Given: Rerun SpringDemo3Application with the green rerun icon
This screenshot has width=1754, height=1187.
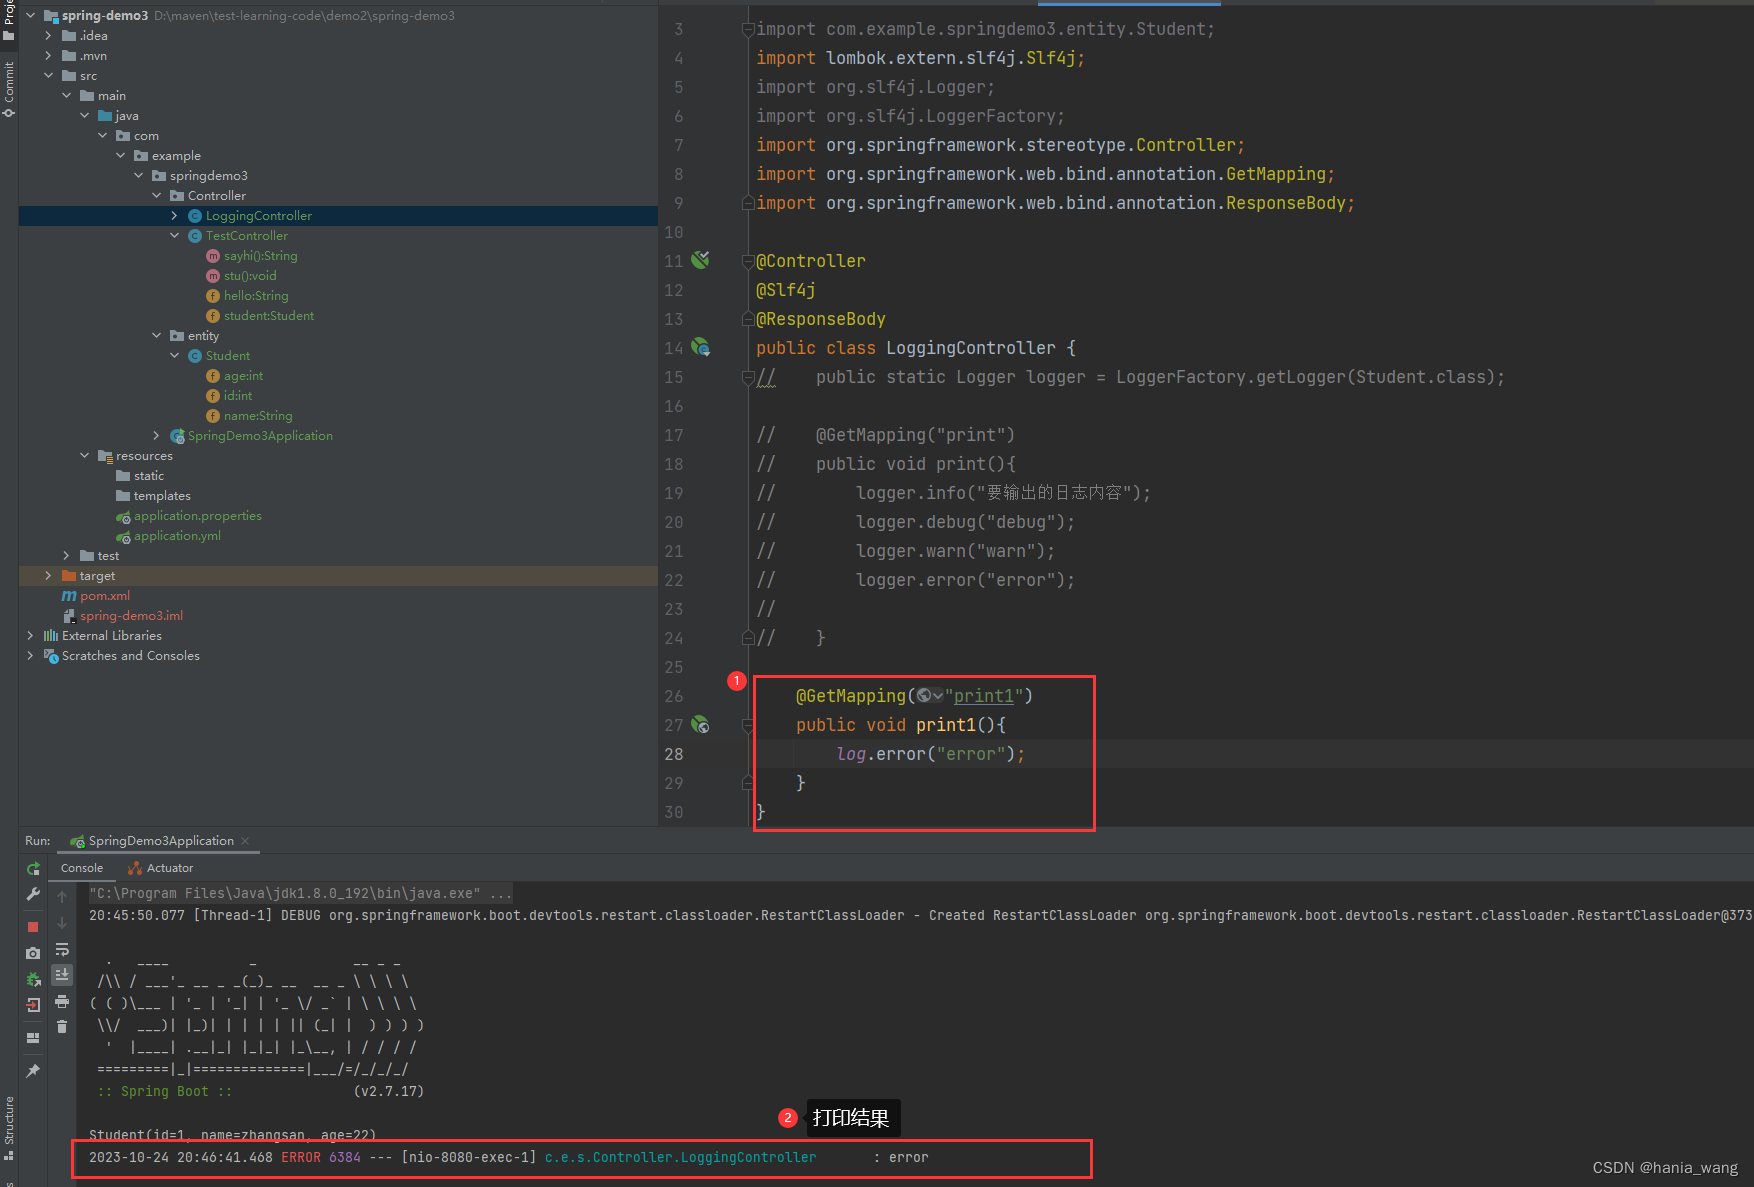Looking at the screenshot, I should point(33,869).
